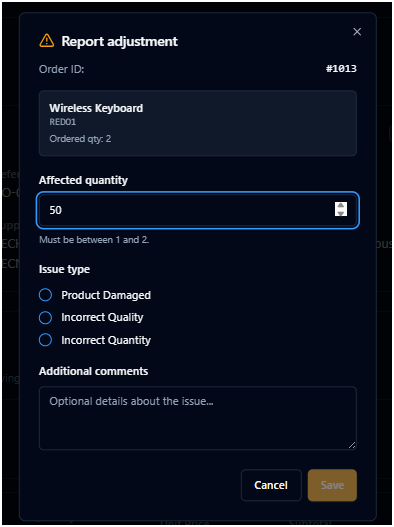Click the Cancel button
This screenshot has width=394, height=527.
[x=271, y=485]
